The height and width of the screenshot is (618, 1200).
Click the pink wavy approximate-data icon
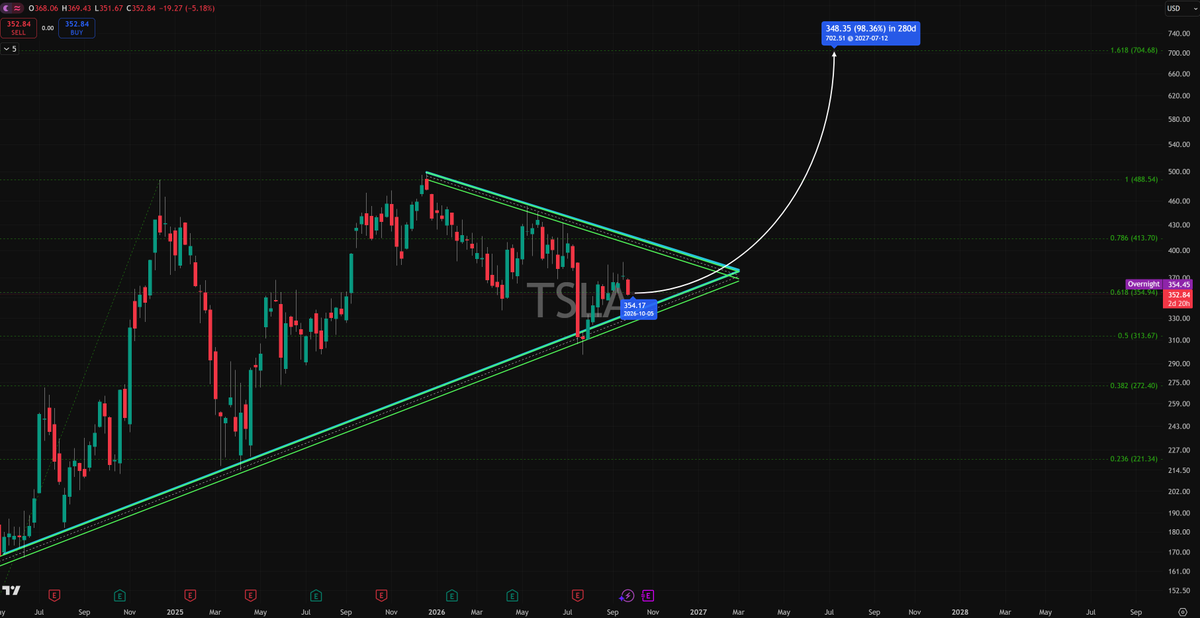point(17,8)
